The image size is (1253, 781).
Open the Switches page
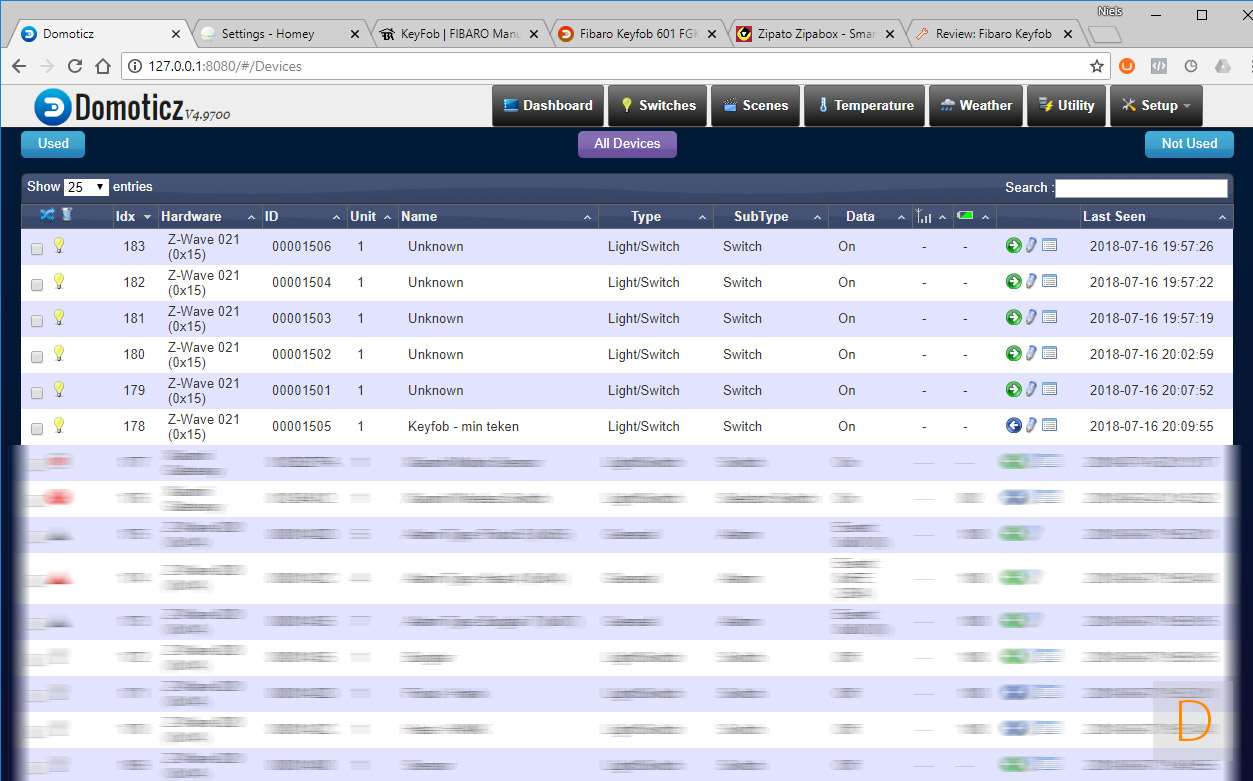click(657, 105)
